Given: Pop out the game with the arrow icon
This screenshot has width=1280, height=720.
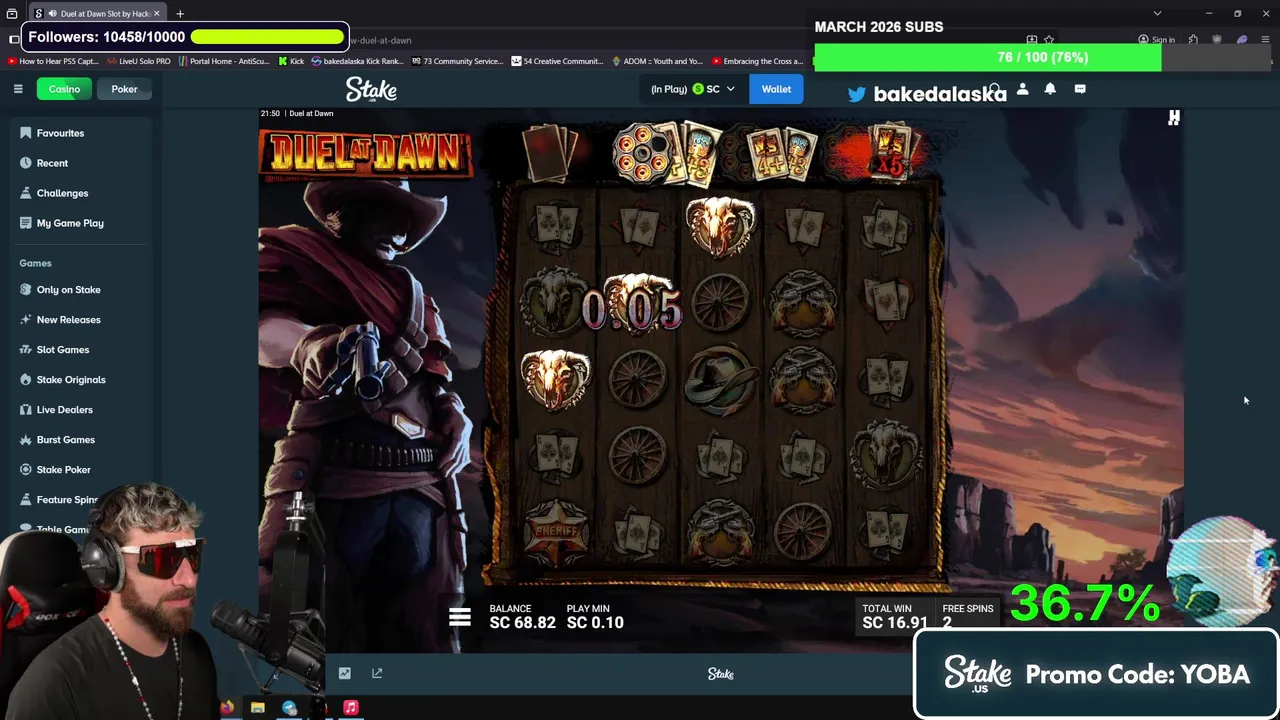Looking at the screenshot, I should (377, 673).
